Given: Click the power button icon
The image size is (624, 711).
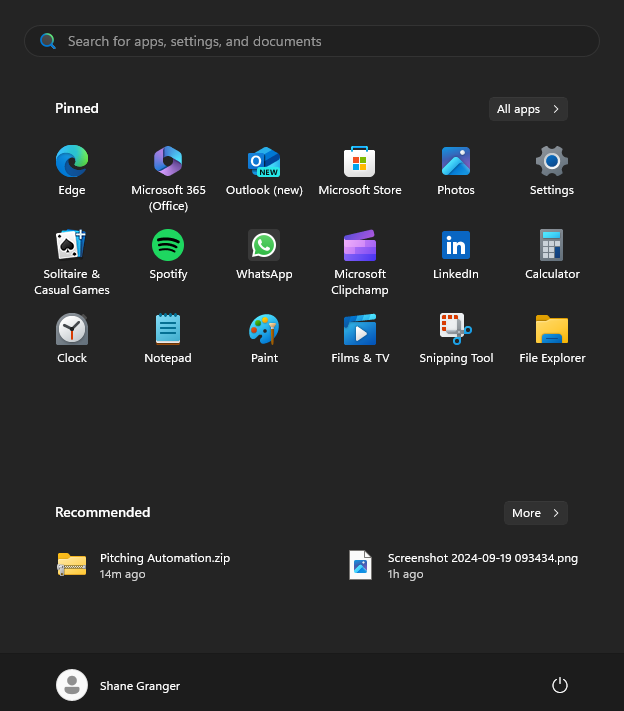Looking at the screenshot, I should (560, 685).
